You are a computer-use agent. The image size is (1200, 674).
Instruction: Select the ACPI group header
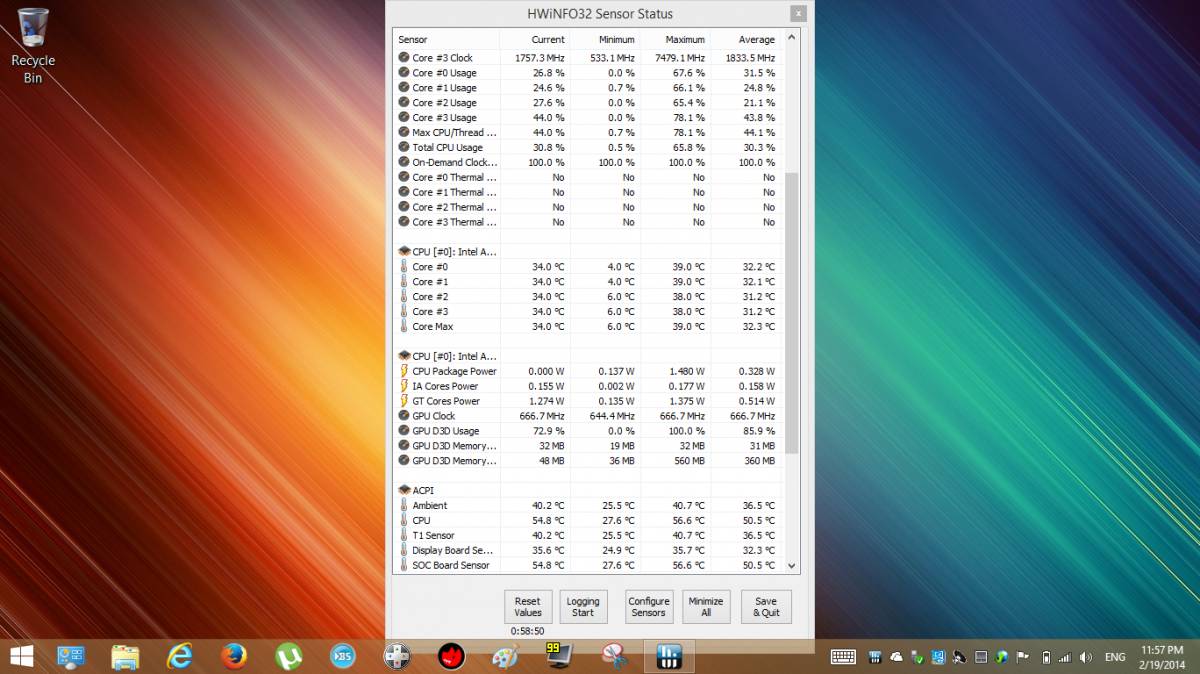pos(587,490)
